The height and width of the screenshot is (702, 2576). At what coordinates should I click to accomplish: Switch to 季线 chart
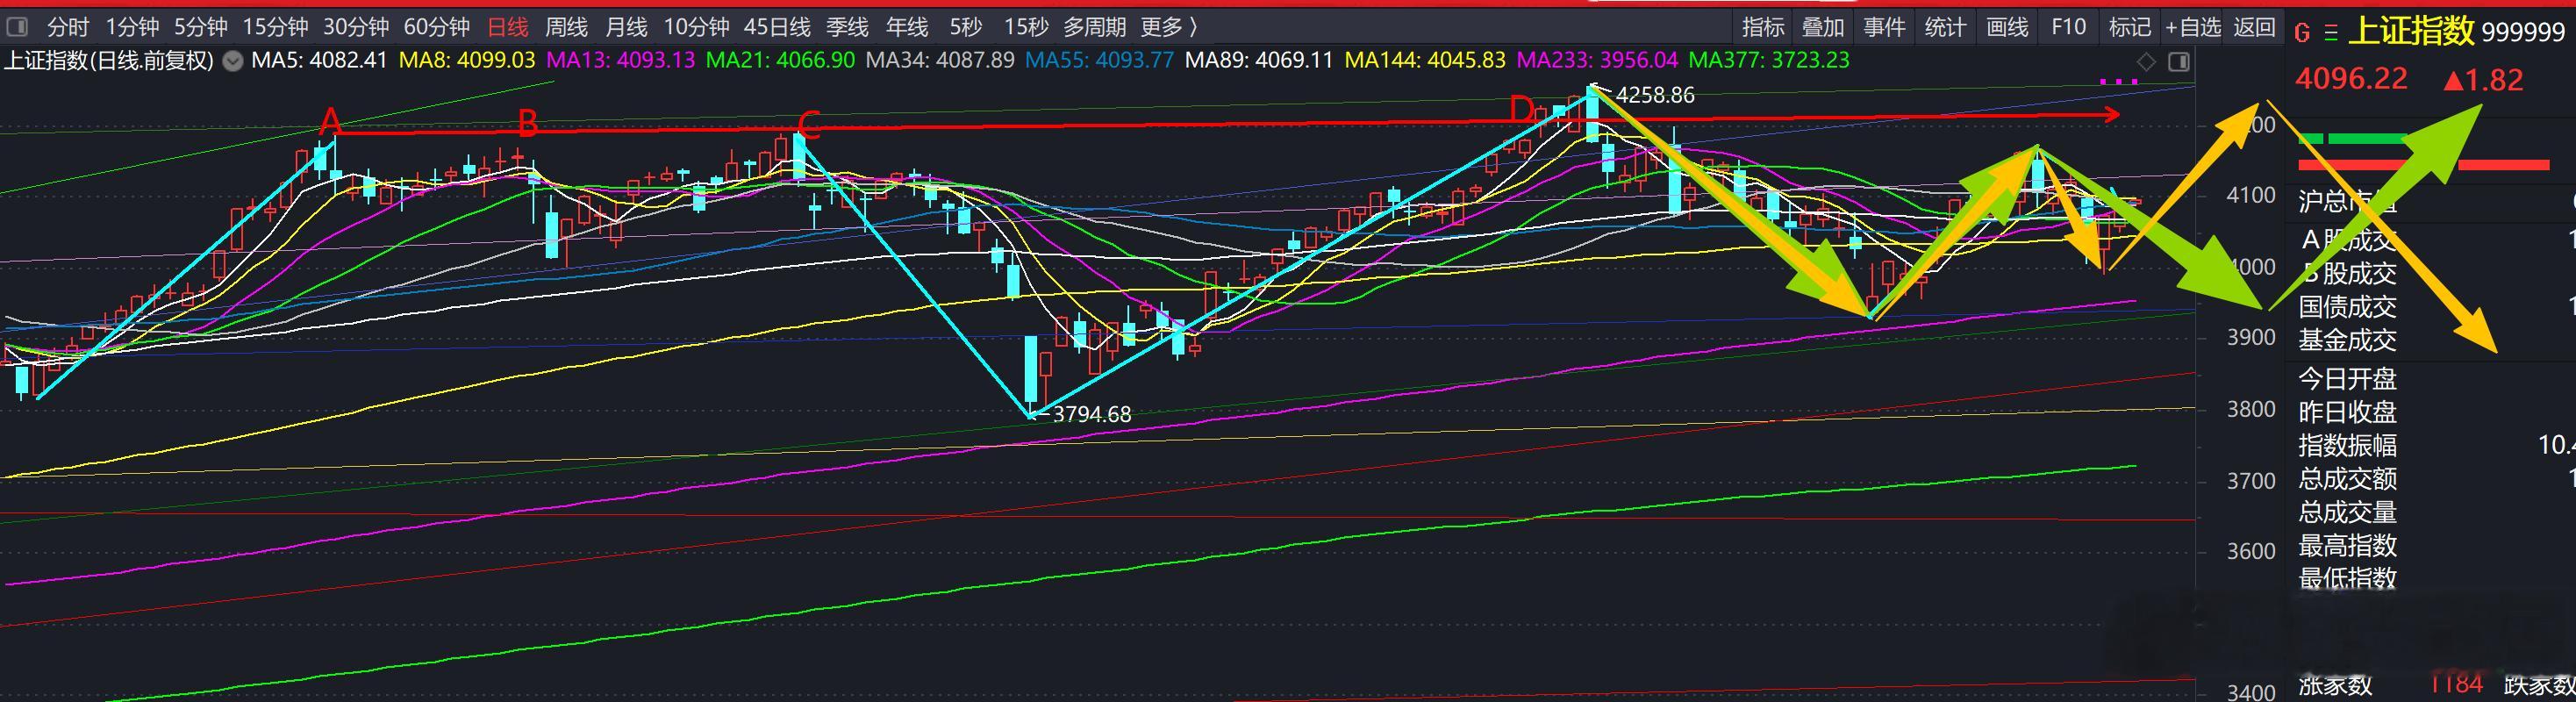click(x=847, y=27)
